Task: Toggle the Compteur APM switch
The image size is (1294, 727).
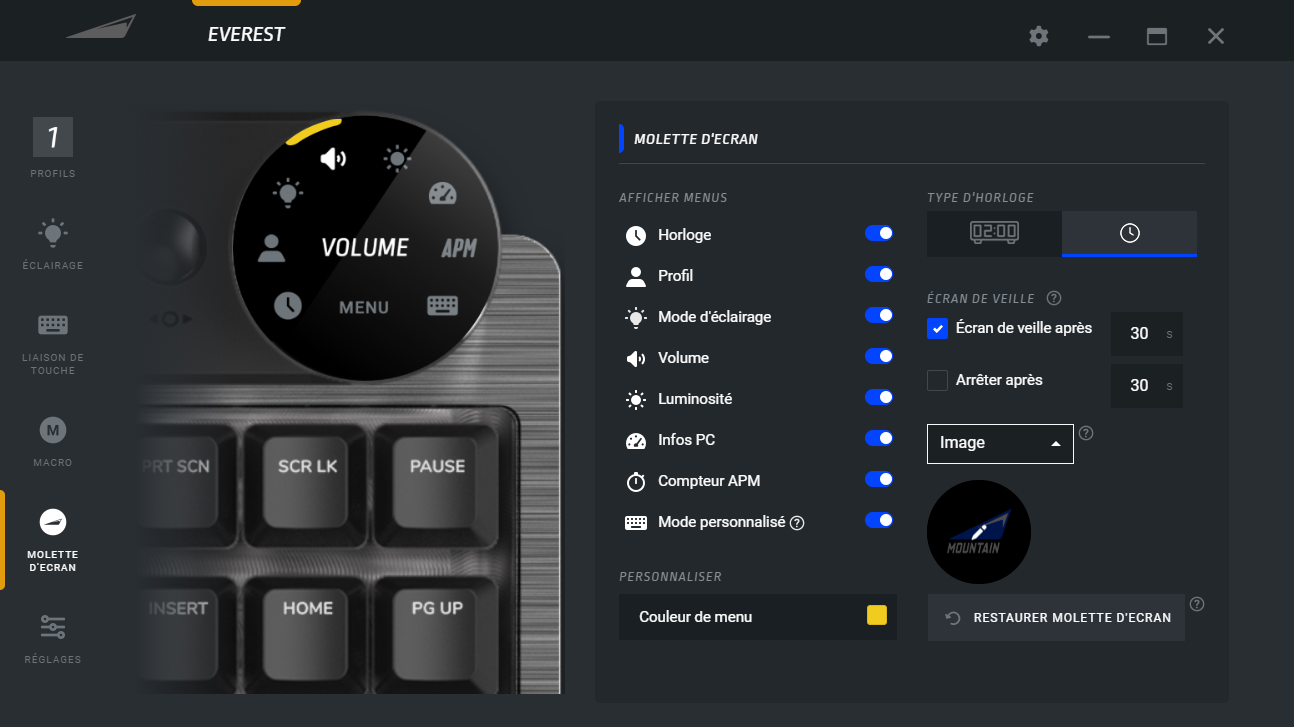Action: (x=879, y=480)
